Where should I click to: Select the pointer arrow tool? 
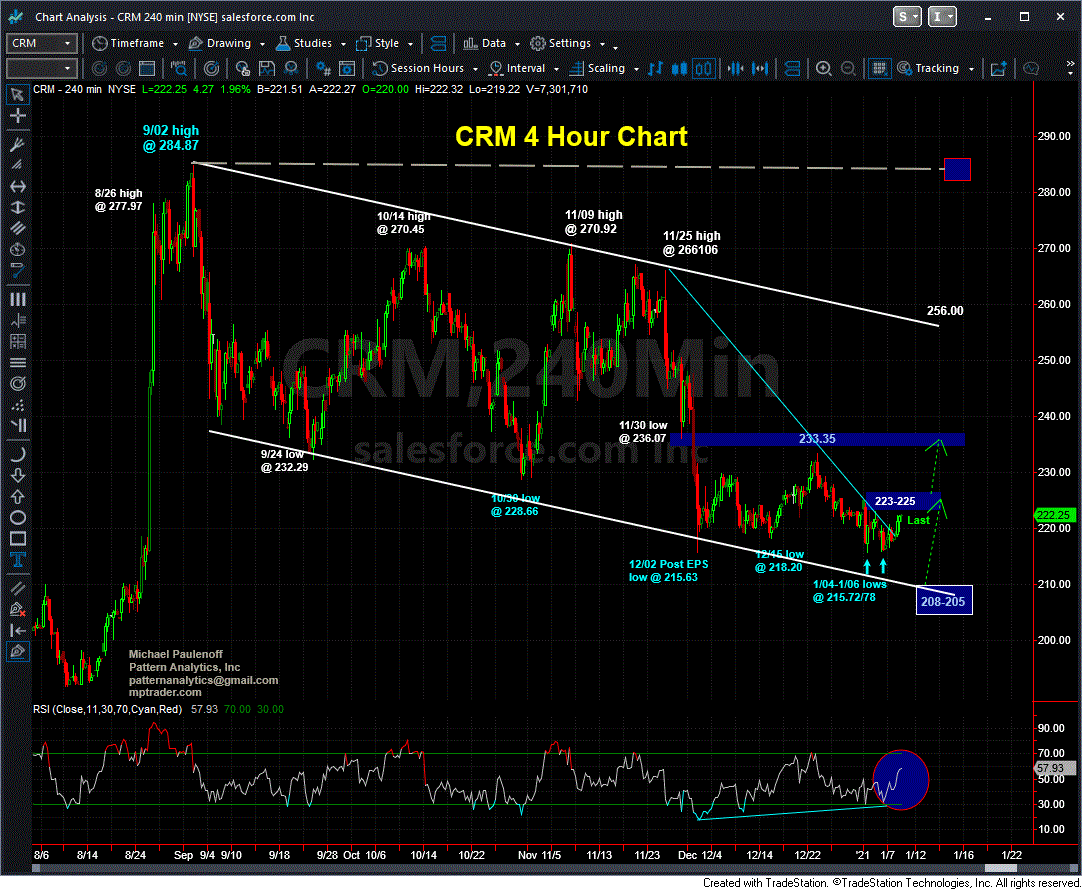click(19, 93)
